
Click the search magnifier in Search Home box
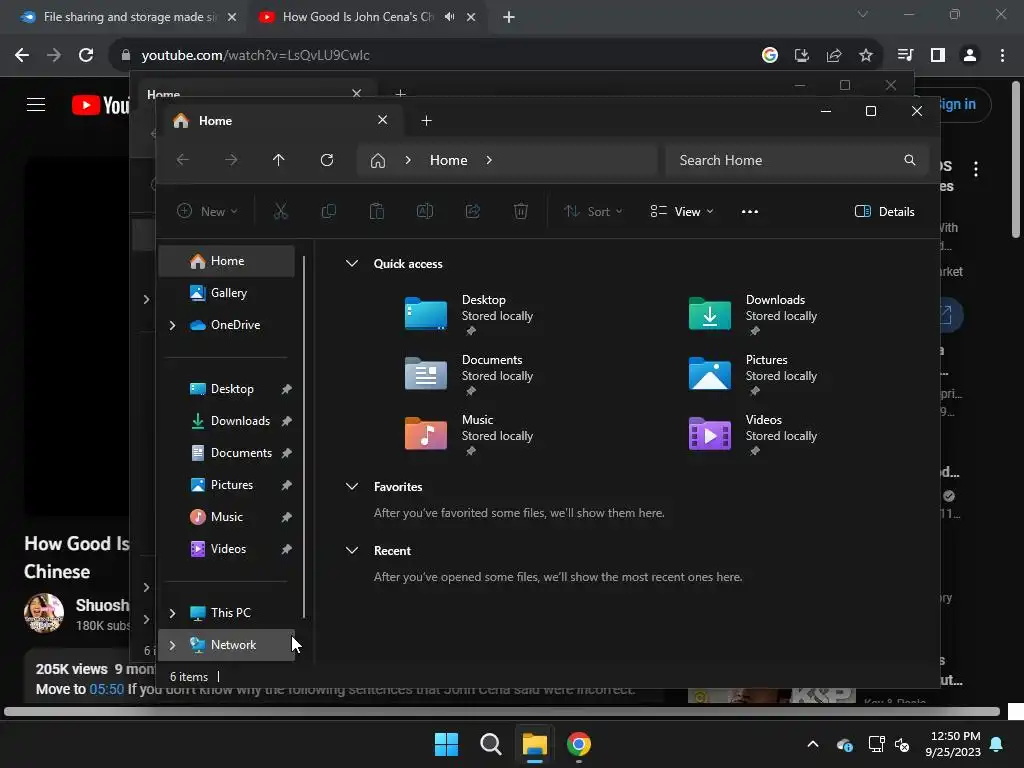pos(910,160)
